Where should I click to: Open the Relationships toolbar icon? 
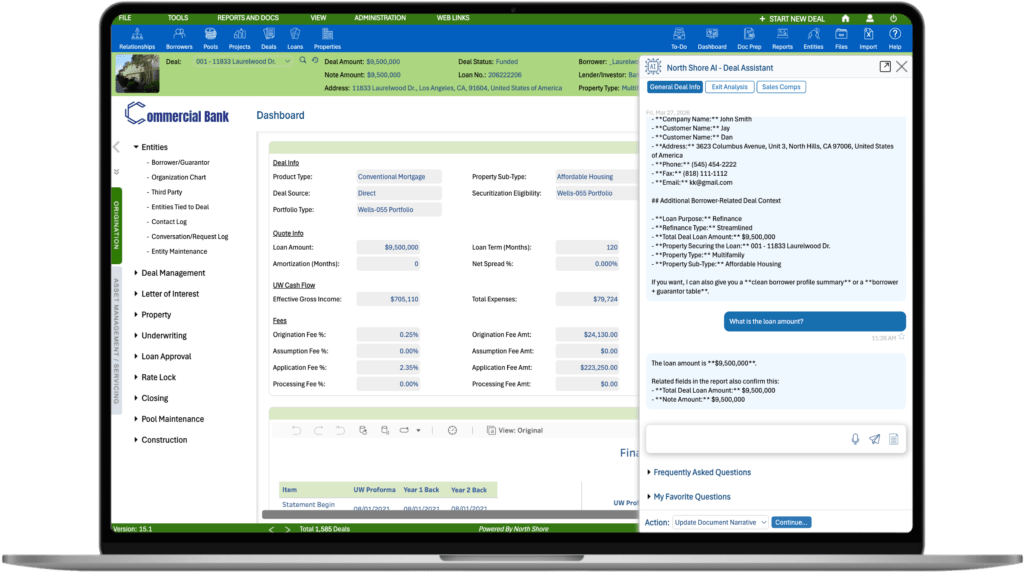(137, 38)
